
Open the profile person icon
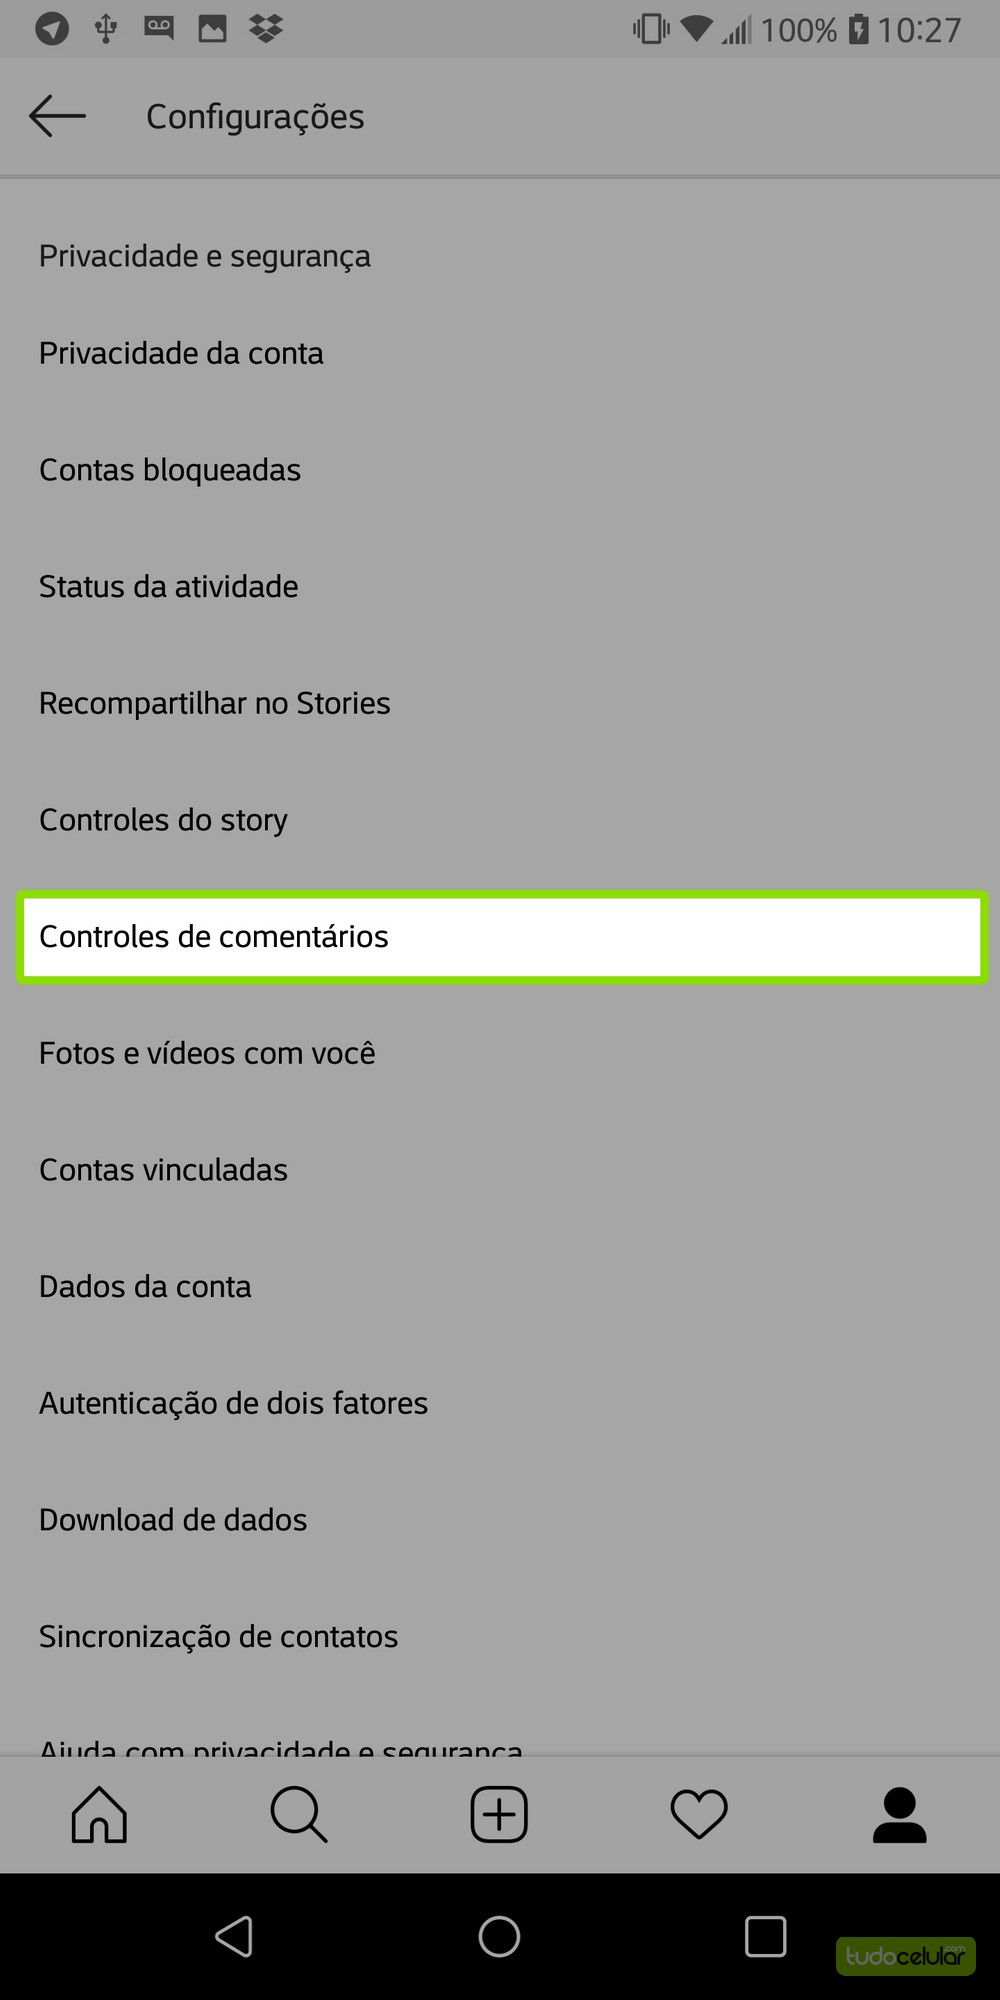click(899, 1814)
